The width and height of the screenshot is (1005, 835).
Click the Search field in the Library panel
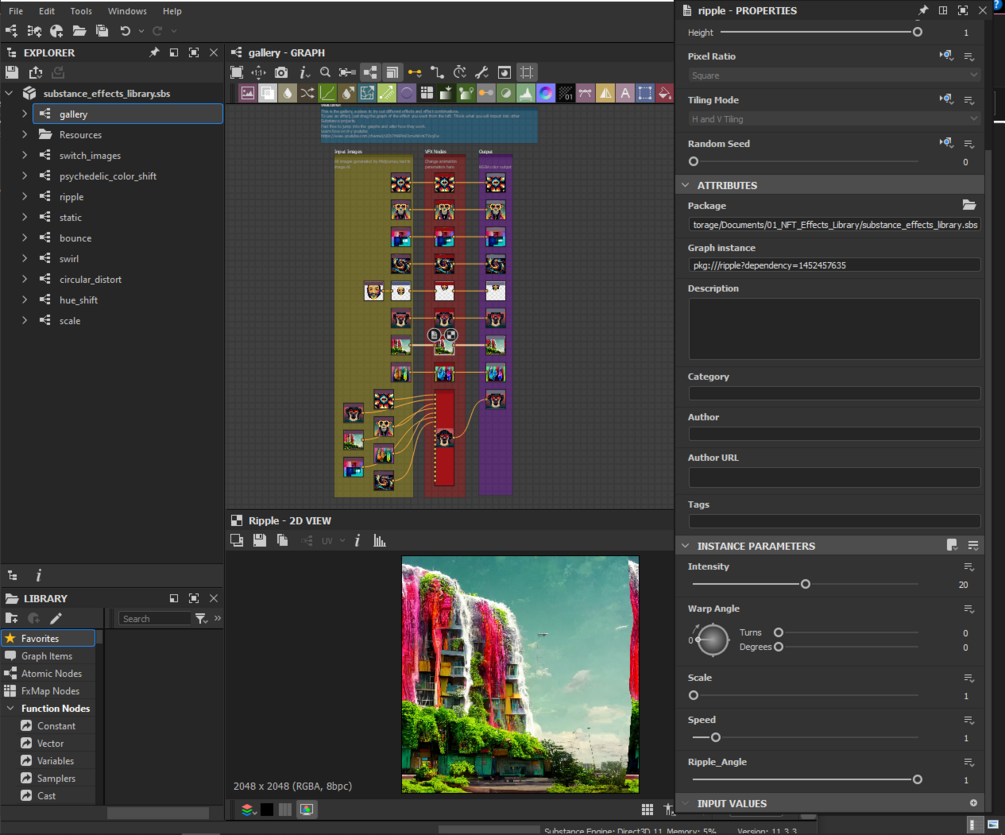click(x=155, y=618)
